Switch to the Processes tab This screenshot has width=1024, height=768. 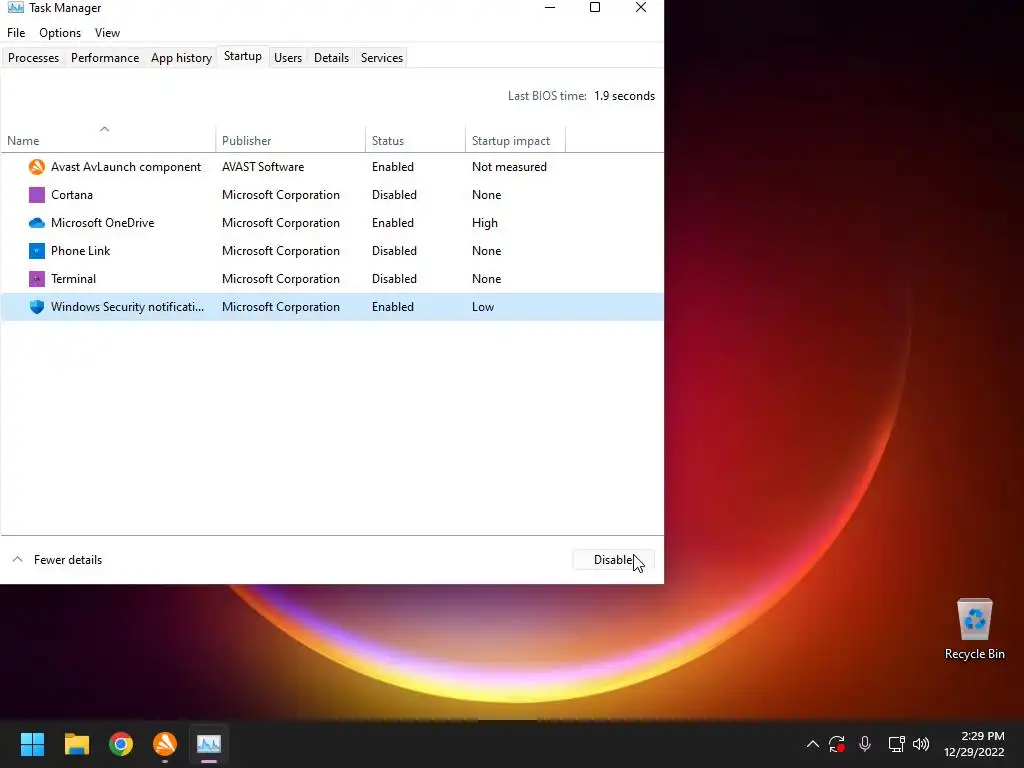coord(33,57)
